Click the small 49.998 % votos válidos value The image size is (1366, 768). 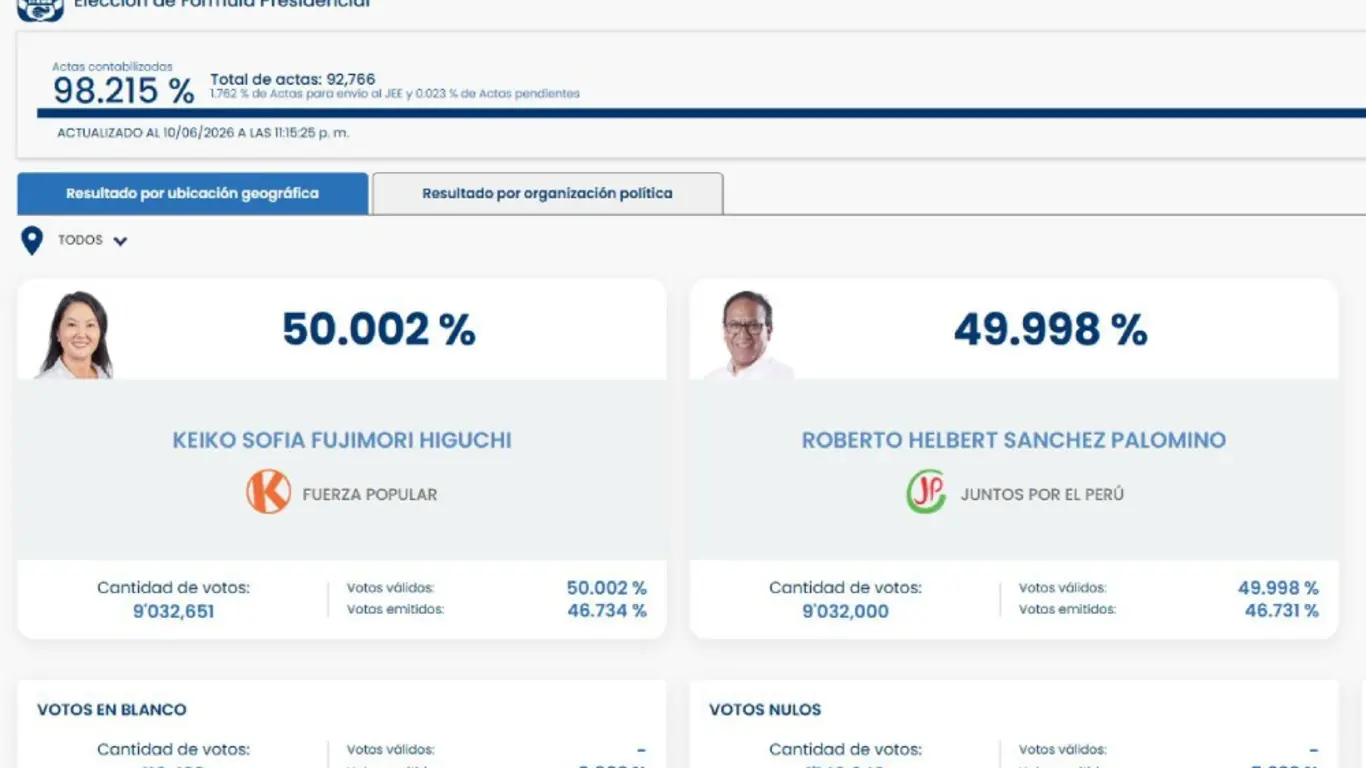[x=1279, y=588]
